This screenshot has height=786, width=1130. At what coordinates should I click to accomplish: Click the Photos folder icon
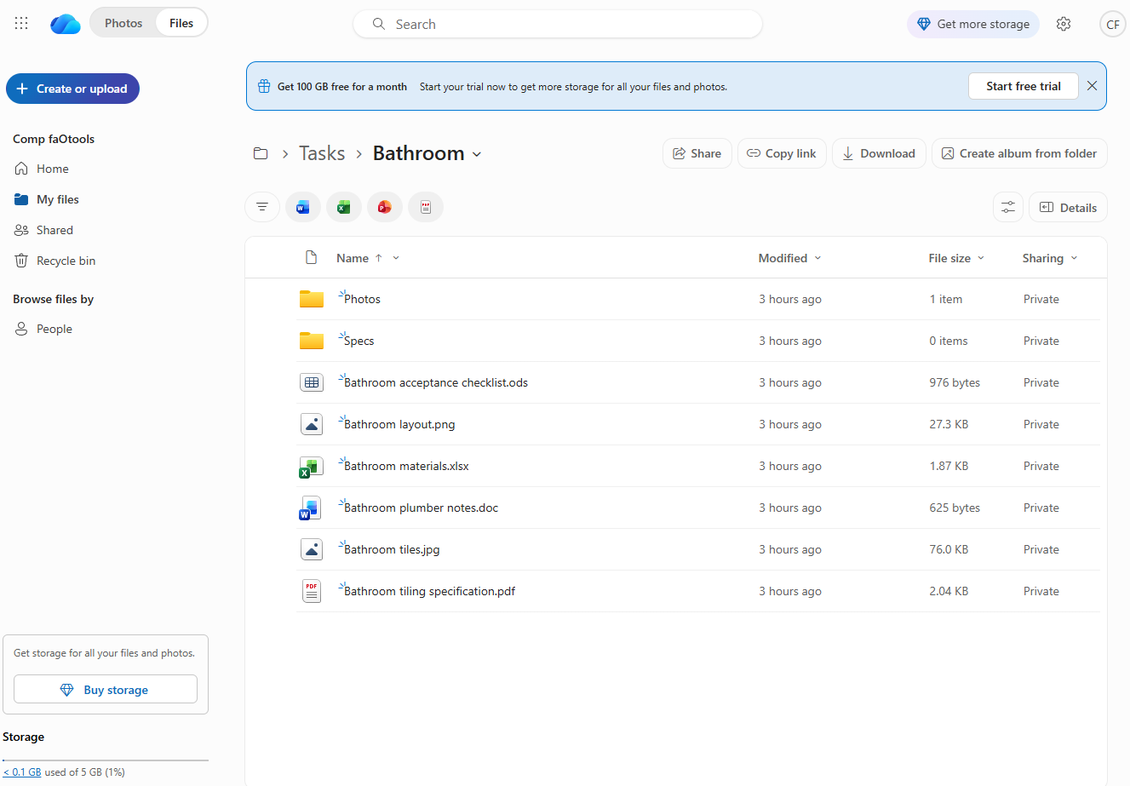pyautogui.click(x=311, y=299)
